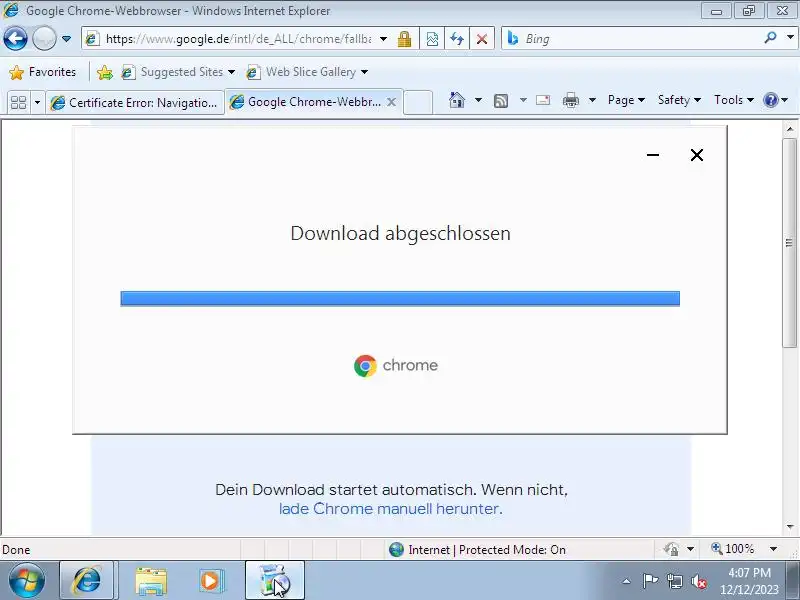
Task: Click the Action Center flag icon
Action: pos(650,581)
